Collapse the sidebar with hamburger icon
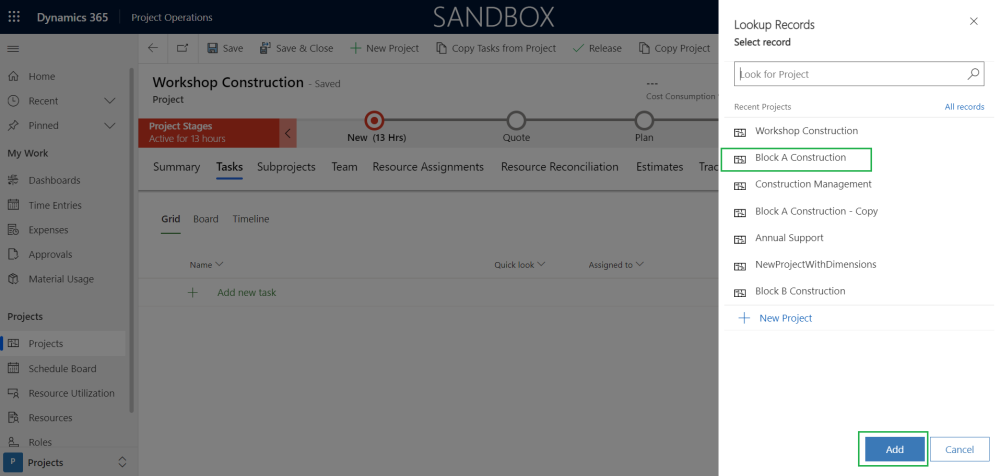 pyautogui.click(x=13, y=48)
